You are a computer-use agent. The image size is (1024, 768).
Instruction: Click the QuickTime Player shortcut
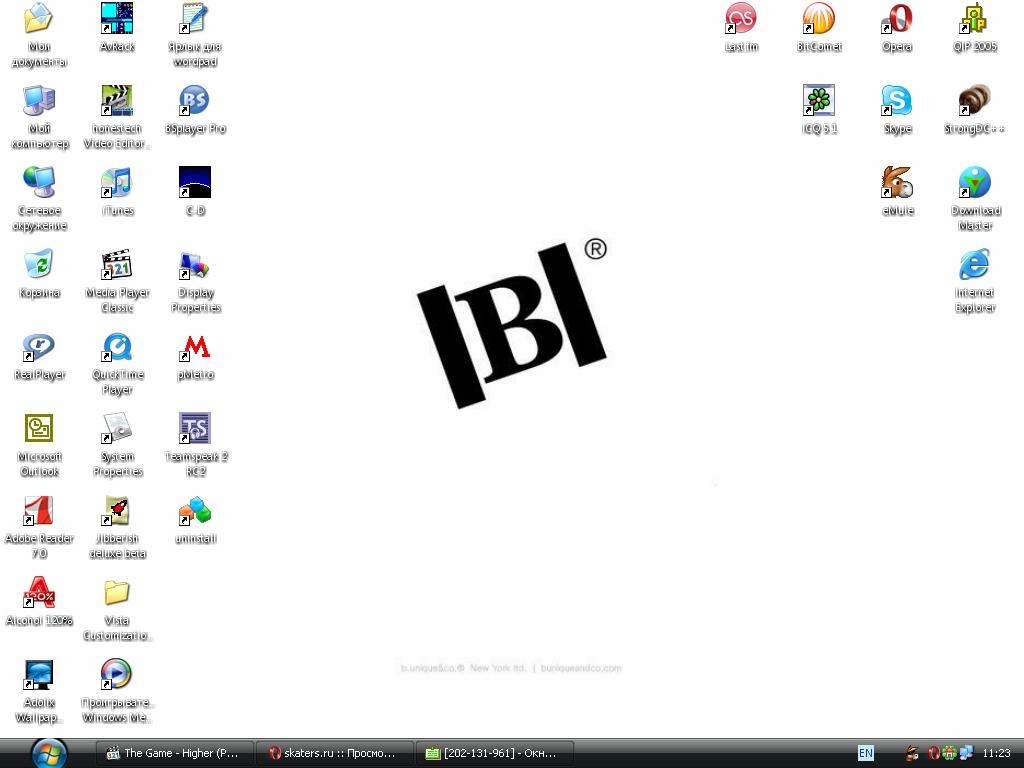pyautogui.click(x=117, y=347)
